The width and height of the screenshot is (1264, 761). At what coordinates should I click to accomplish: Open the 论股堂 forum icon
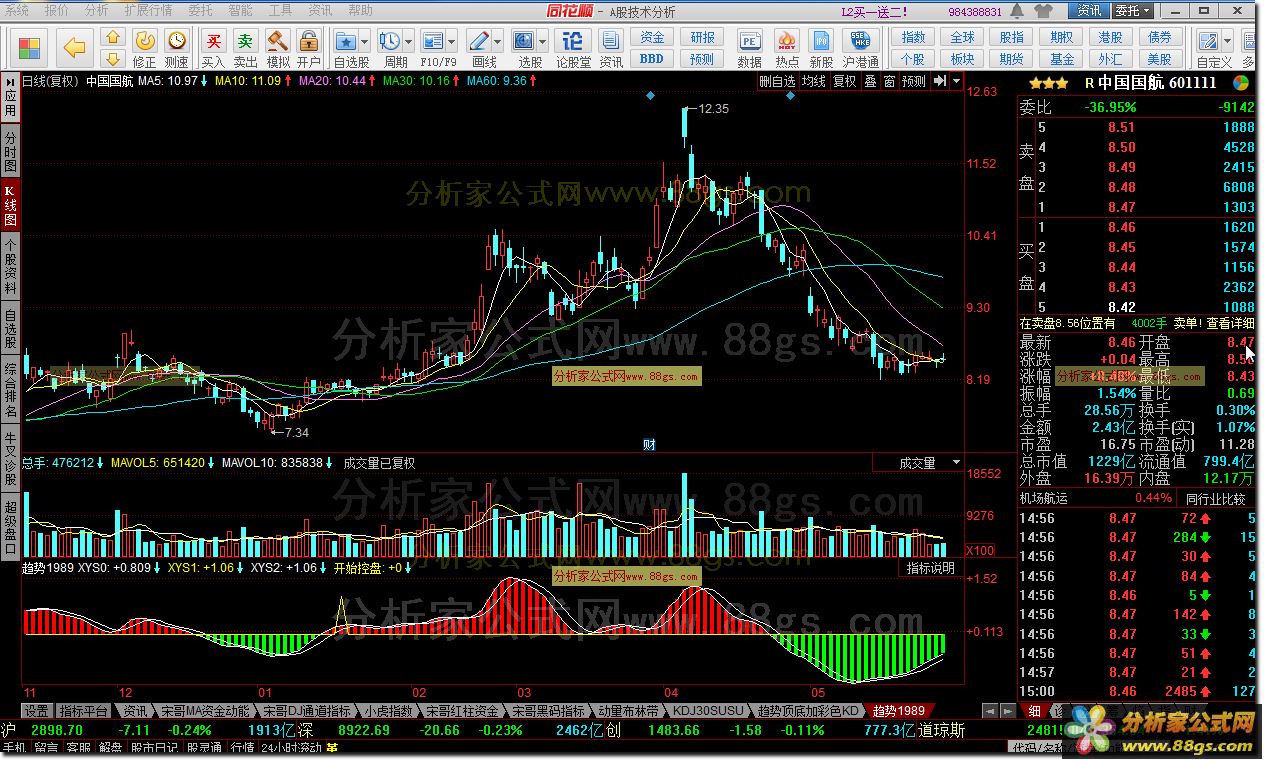pyautogui.click(x=573, y=40)
